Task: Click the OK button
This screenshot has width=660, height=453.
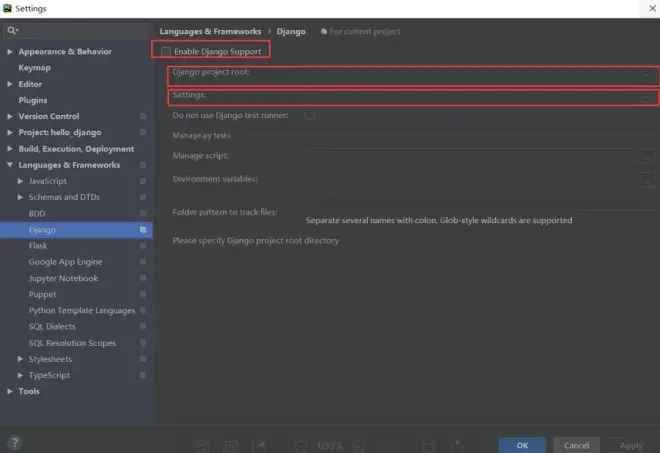Action: 522,445
